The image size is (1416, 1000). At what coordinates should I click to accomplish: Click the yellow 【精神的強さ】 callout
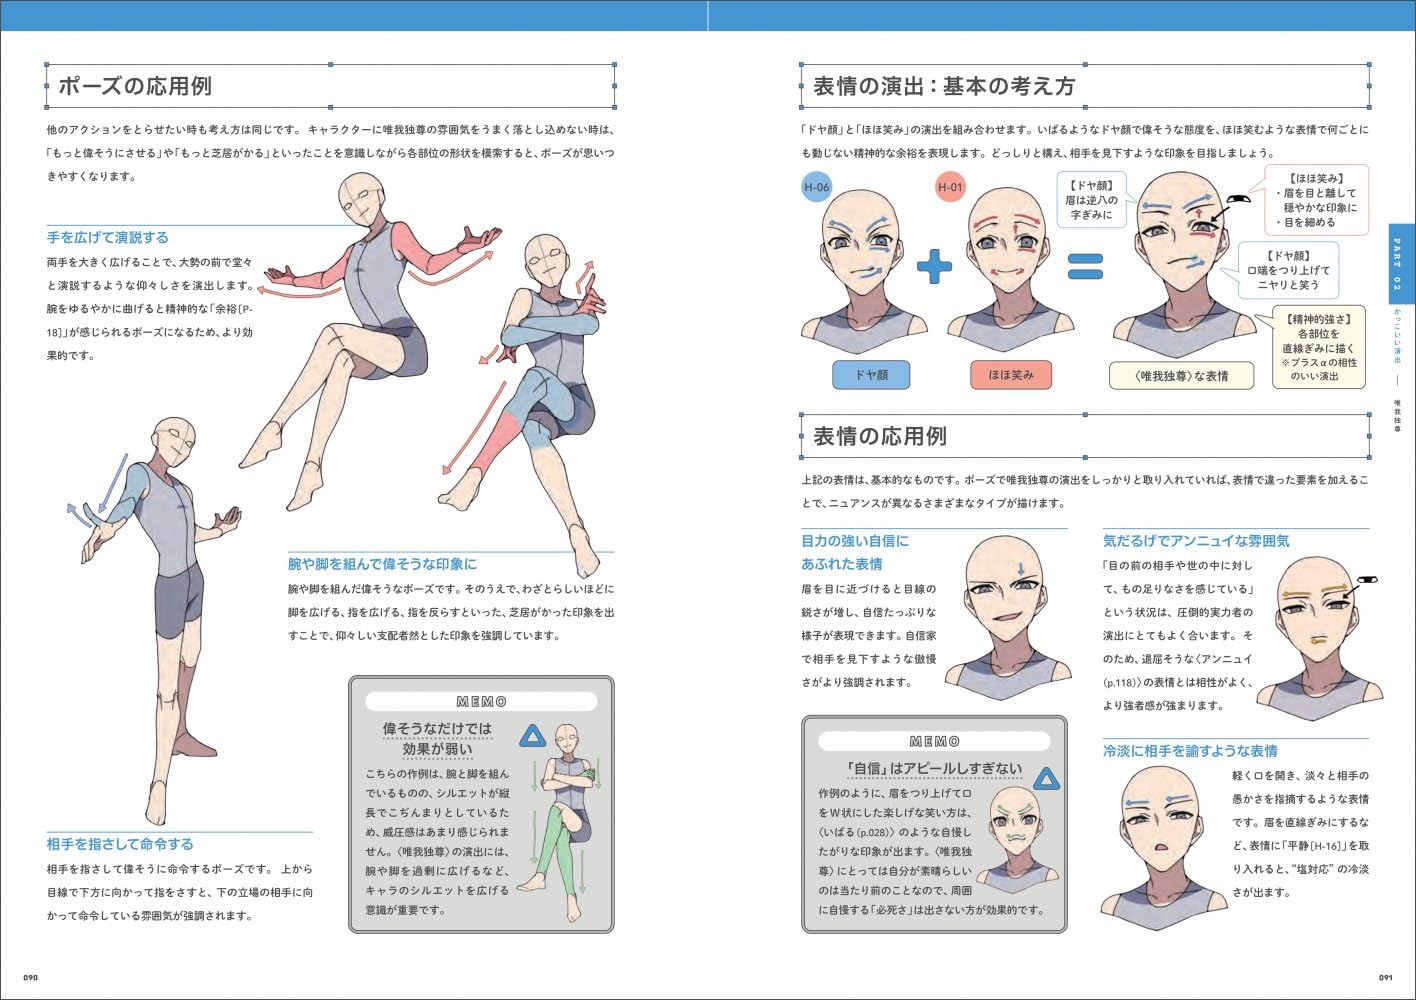[1318, 347]
